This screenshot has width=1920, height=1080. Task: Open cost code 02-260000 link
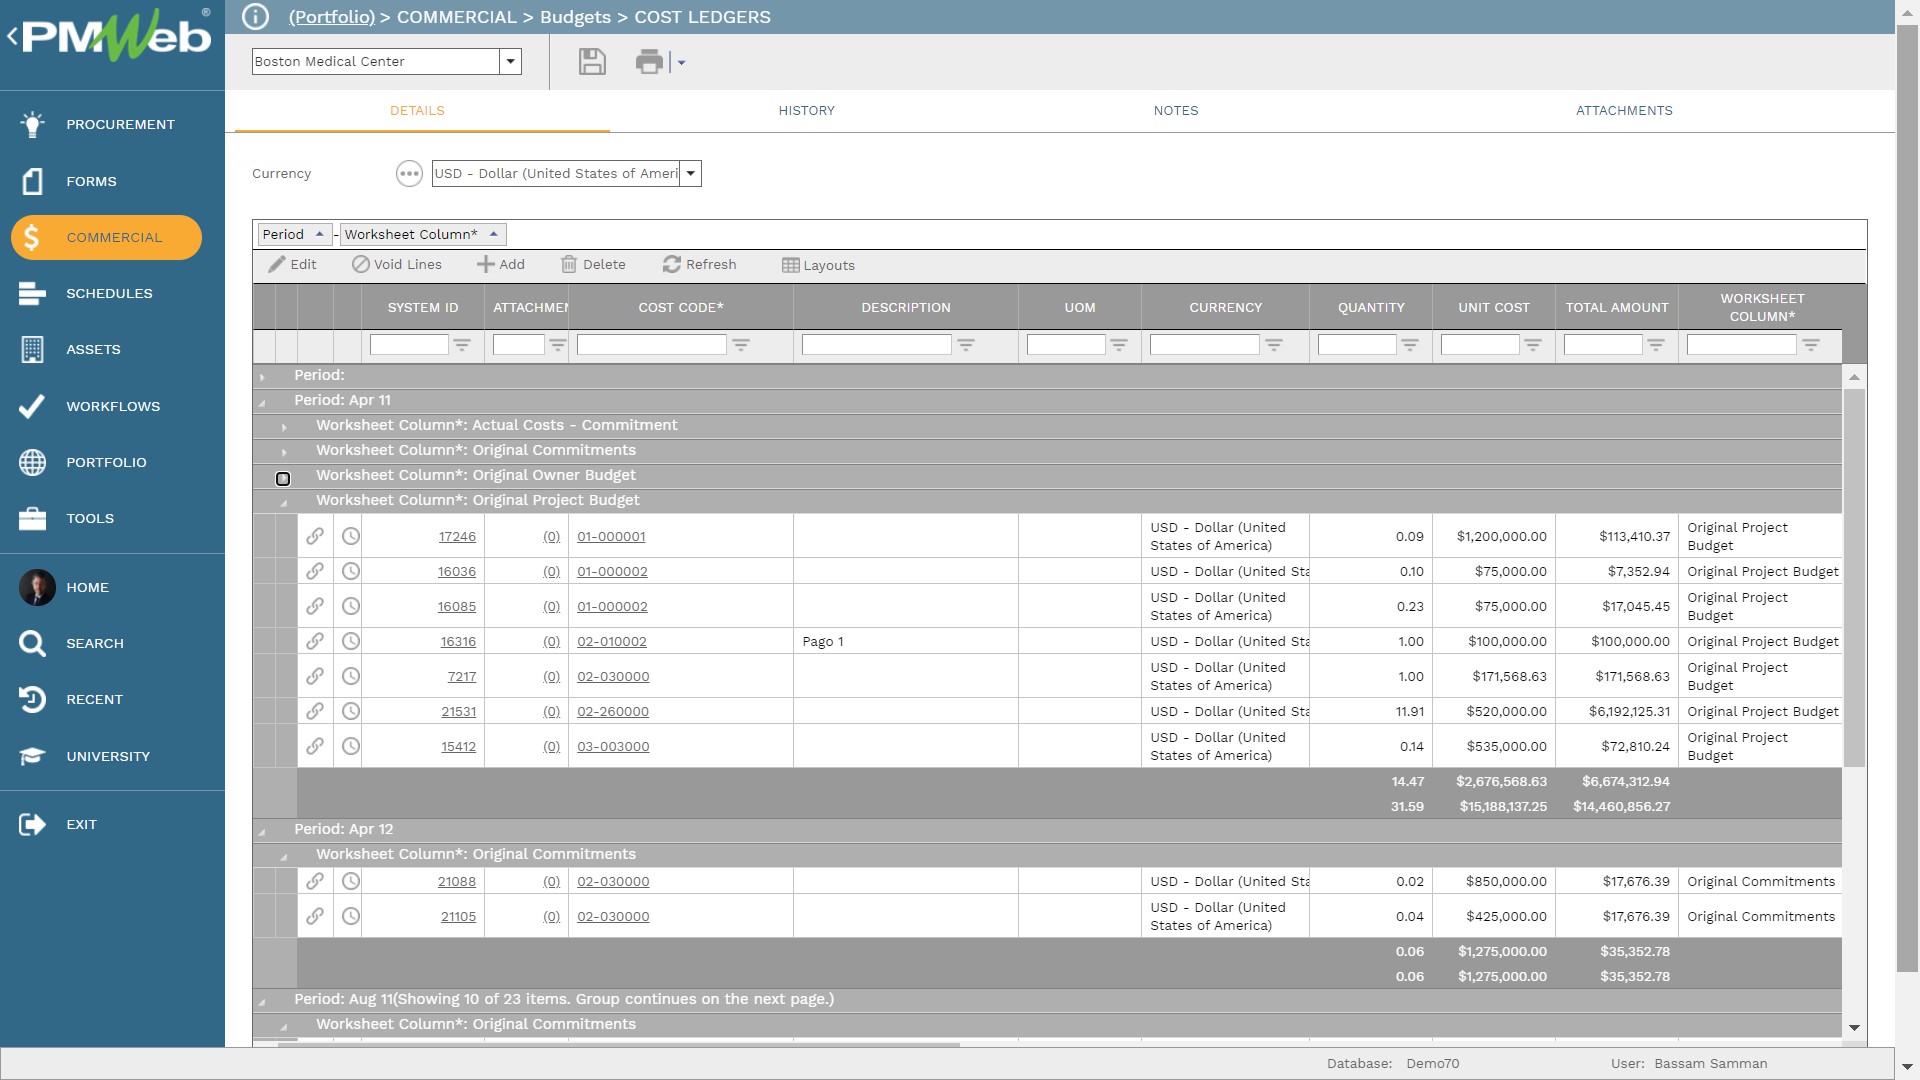pyautogui.click(x=613, y=712)
